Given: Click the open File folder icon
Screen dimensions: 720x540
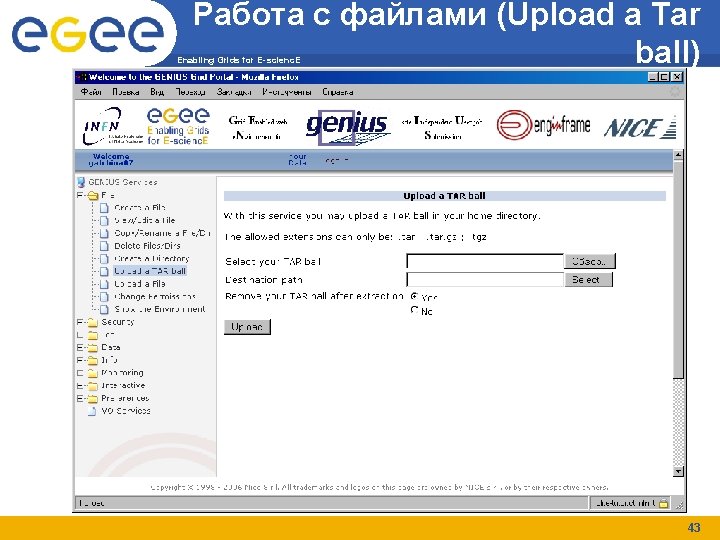Looking at the screenshot, I should [x=93, y=196].
